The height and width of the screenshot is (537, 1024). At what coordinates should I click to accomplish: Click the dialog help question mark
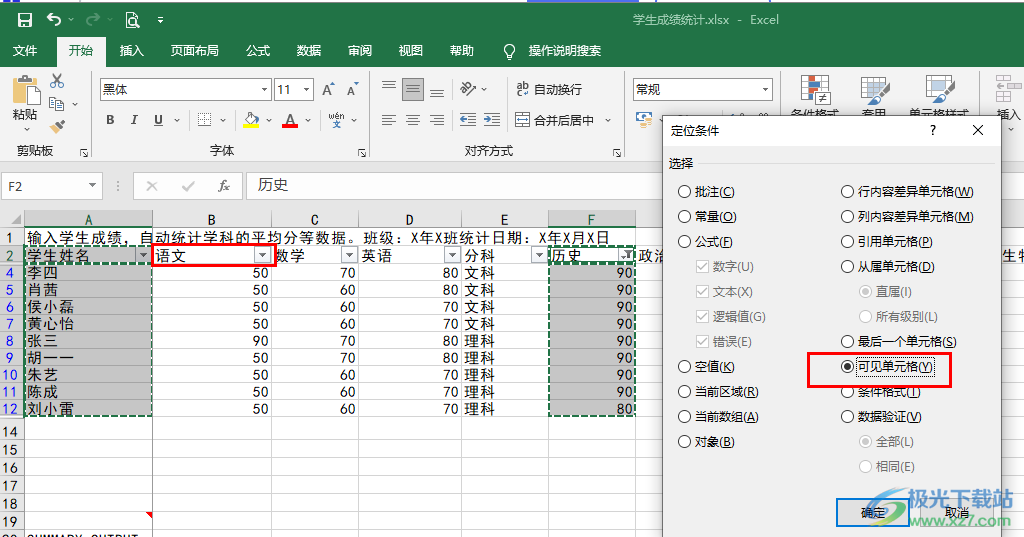coord(933,131)
